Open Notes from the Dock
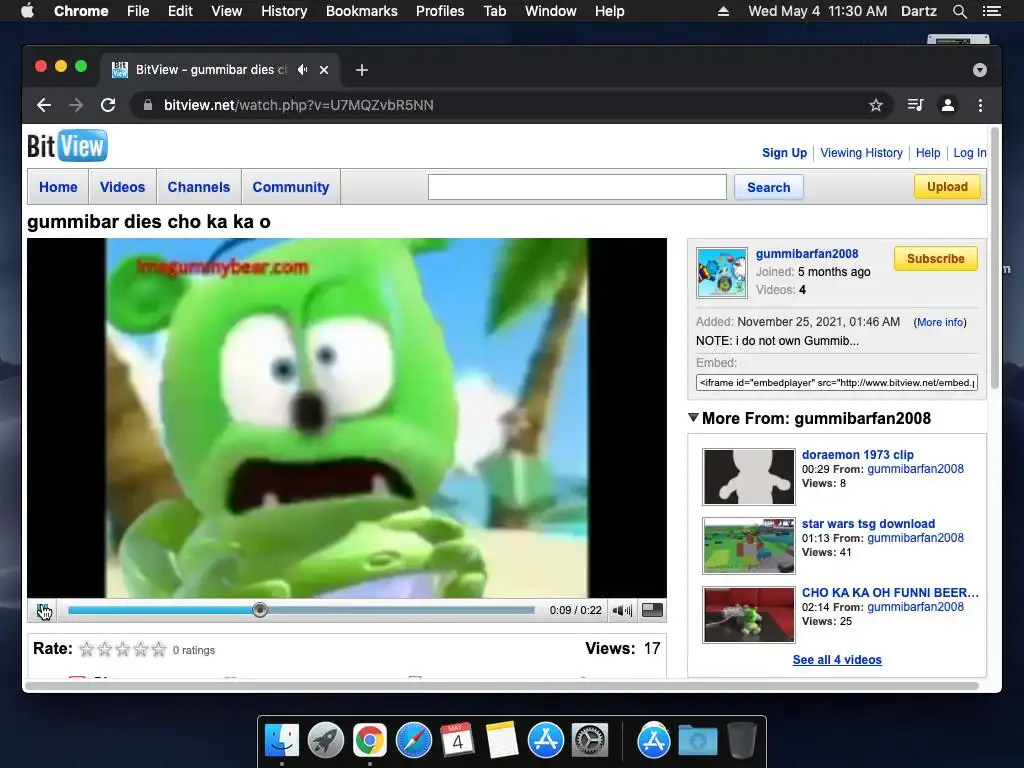This screenshot has width=1024, height=768. [x=502, y=741]
